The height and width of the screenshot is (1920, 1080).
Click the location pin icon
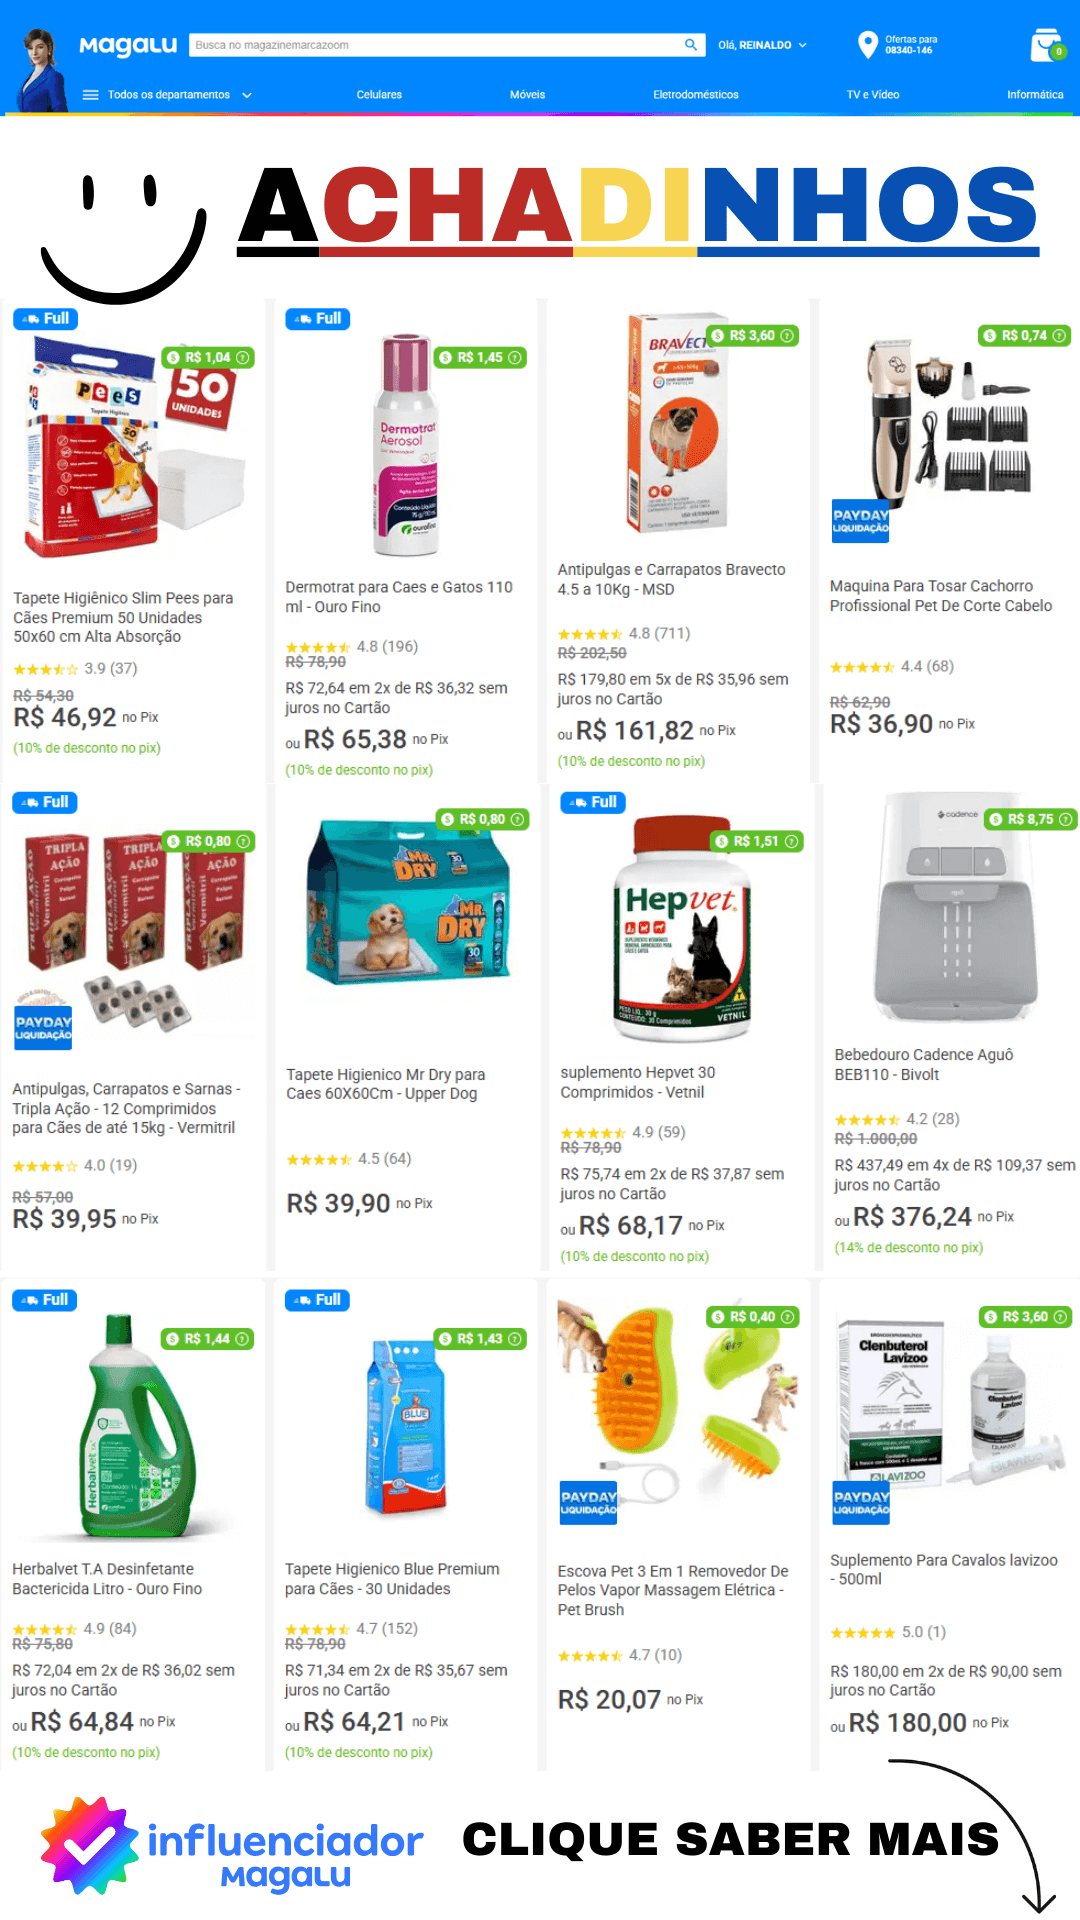[867, 45]
